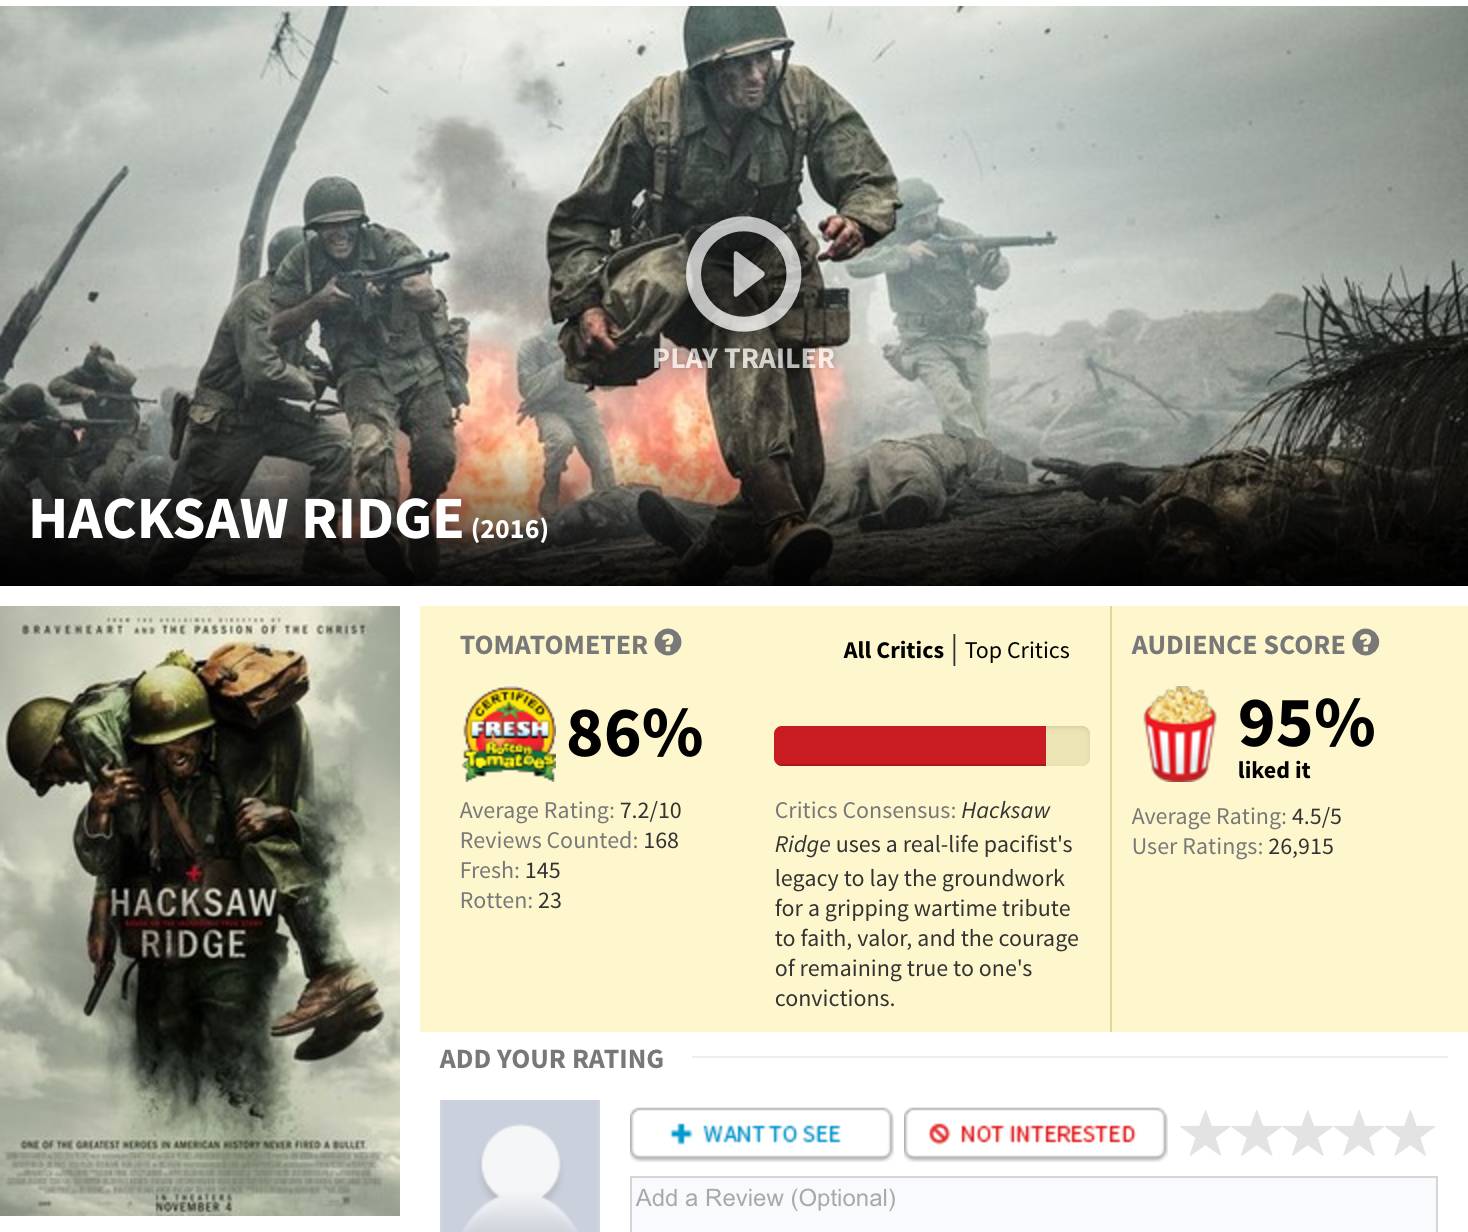Viewport: 1468px width, 1232px height.
Task: Open the Audience Score help question mark
Action: tap(1366, 643)
